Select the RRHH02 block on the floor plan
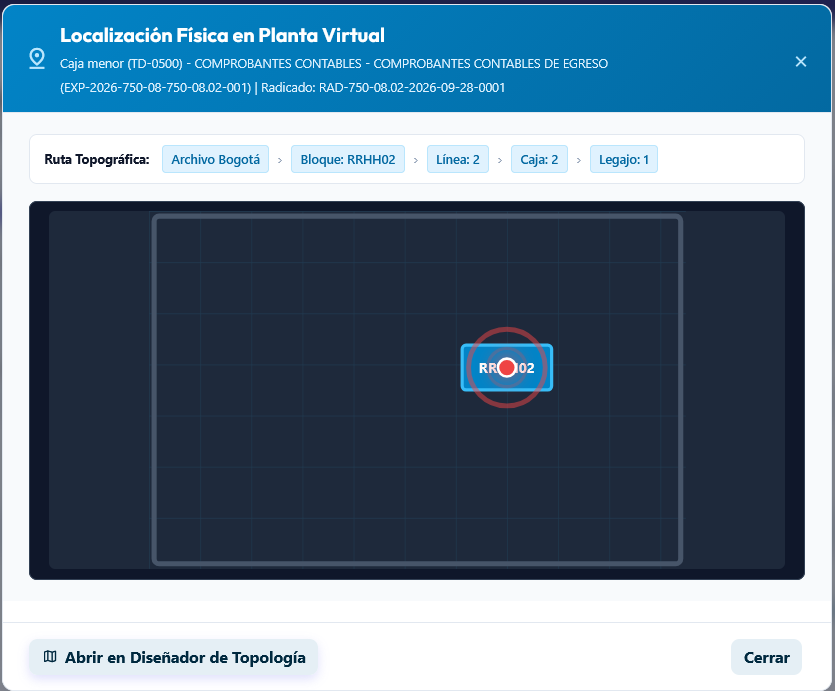The image size is (835, 691). coord(507,368)
